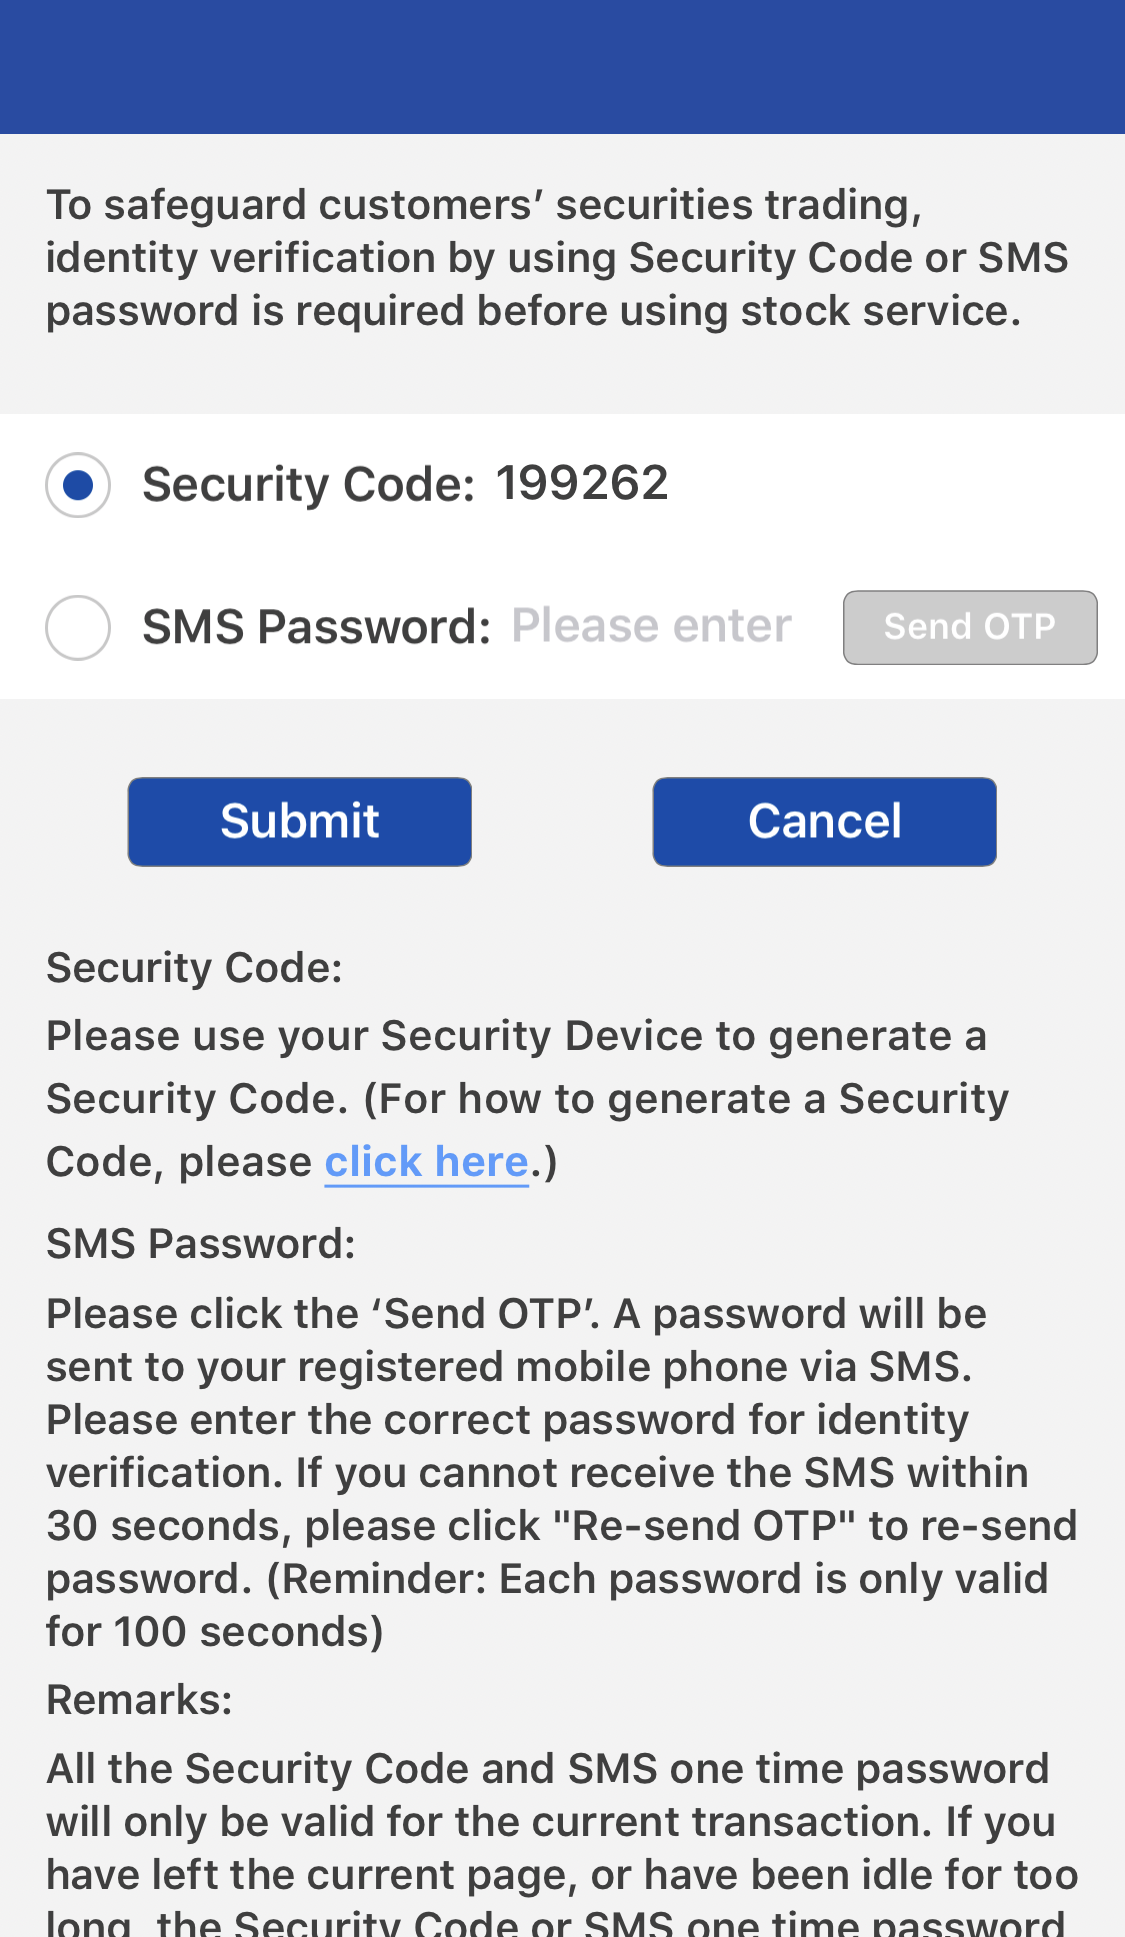Click the Security Code field showing 199262
The width and height of the screenshot is (1125, 1937).
[x=582, y=484]
